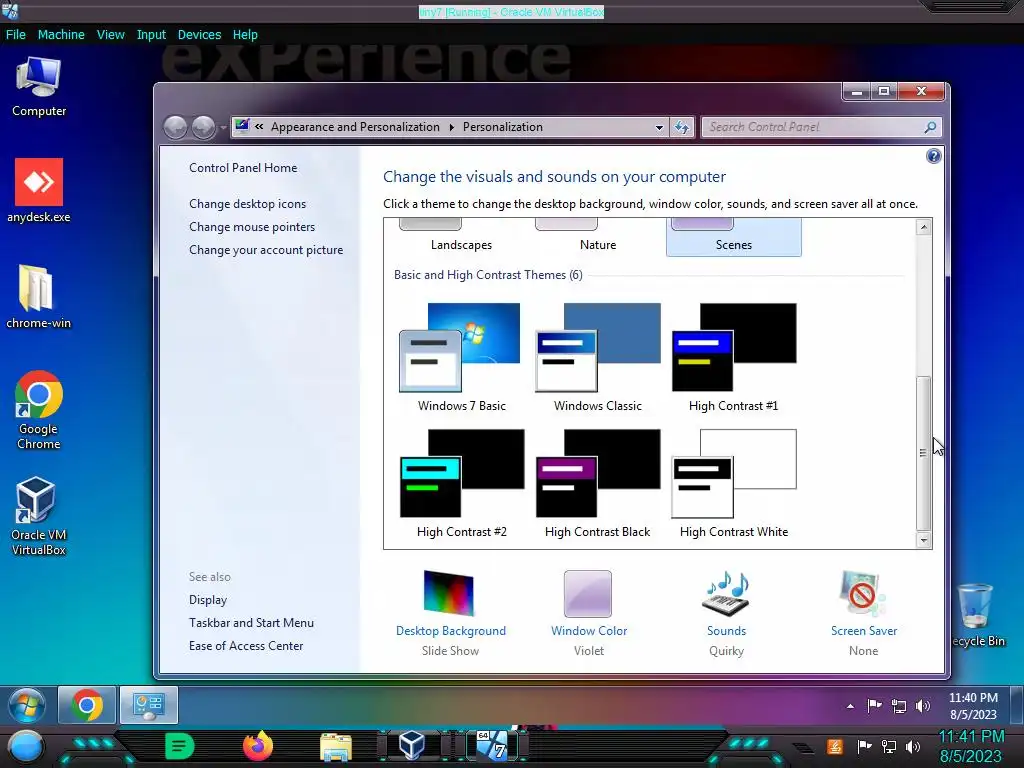Screen dimensions: 1024x768
Task: Click the VirtualBox cube in host taskbar
Action: tap(412, 746)
